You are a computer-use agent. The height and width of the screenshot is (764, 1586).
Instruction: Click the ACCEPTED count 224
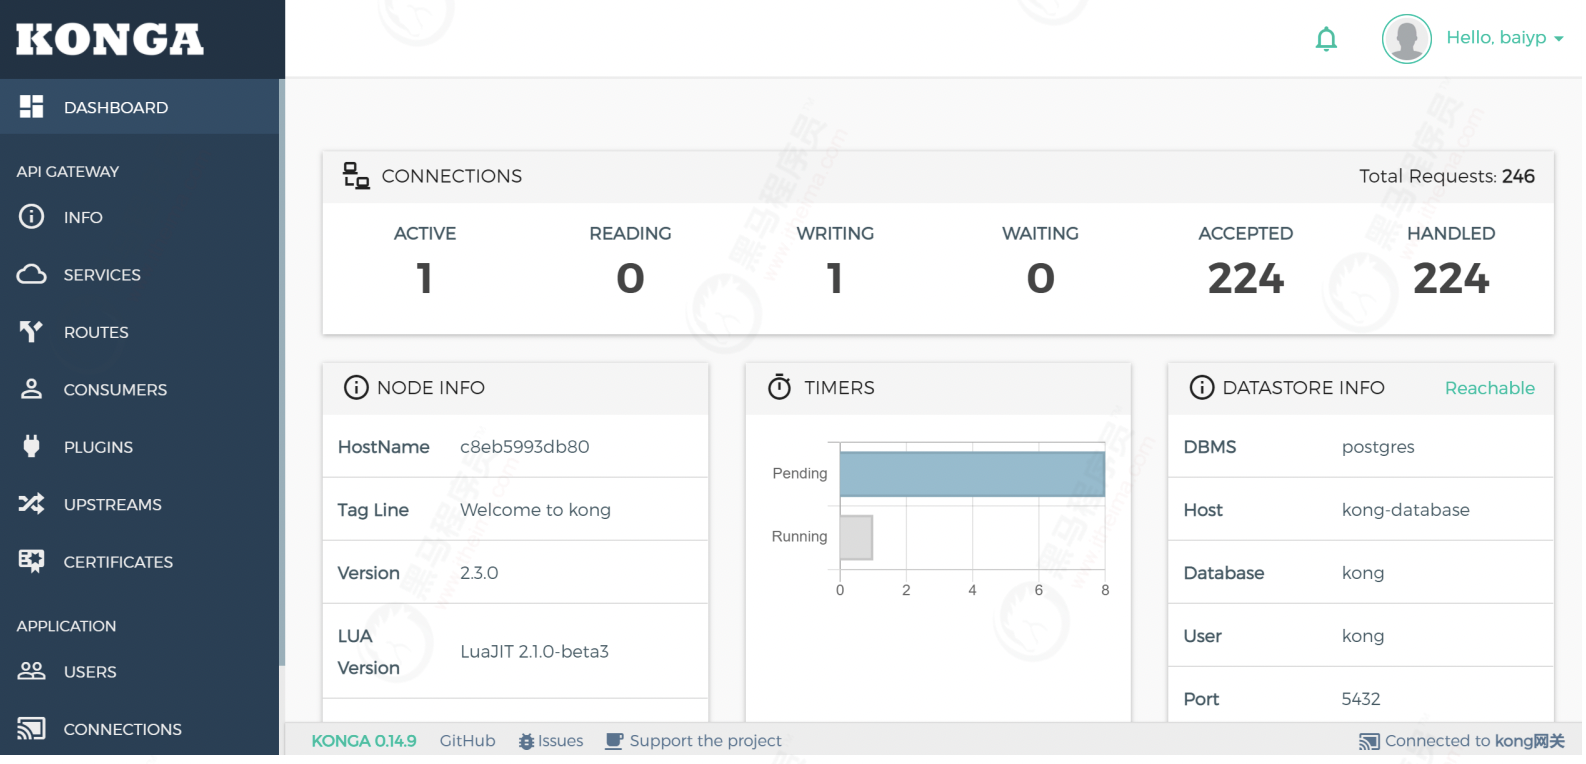[x=1245, y=278]
